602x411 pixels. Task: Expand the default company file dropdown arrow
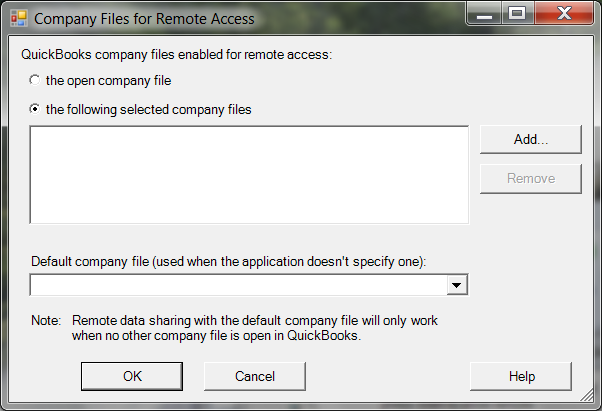457,286
